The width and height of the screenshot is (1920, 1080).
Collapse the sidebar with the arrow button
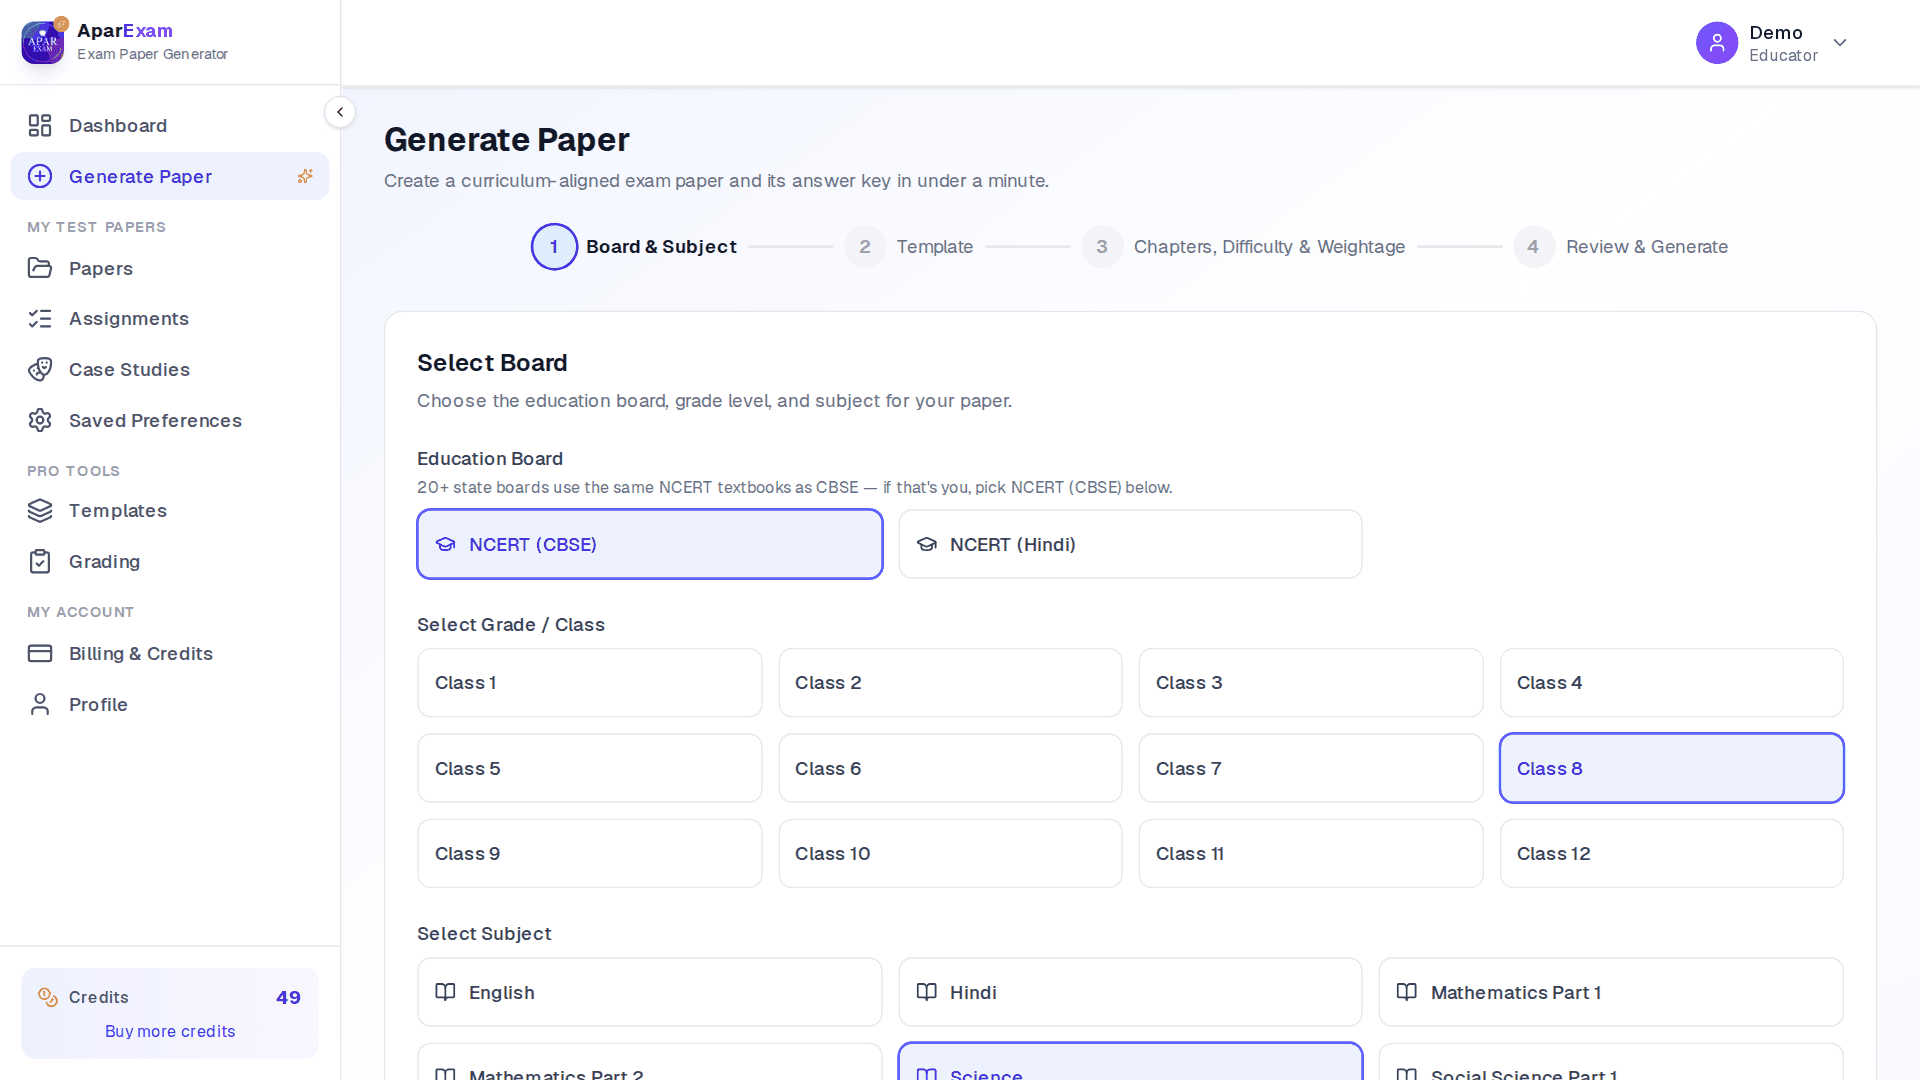[340, 112]
